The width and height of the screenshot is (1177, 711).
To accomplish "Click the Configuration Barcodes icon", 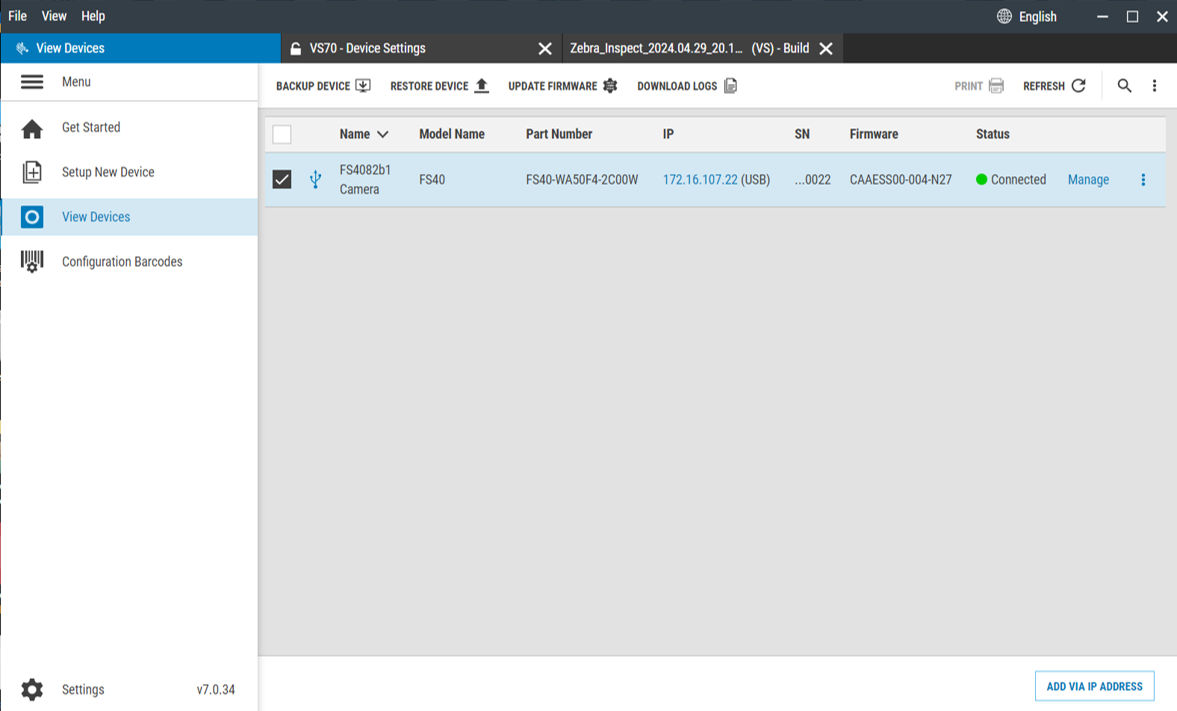I will [x=32, y=261].
